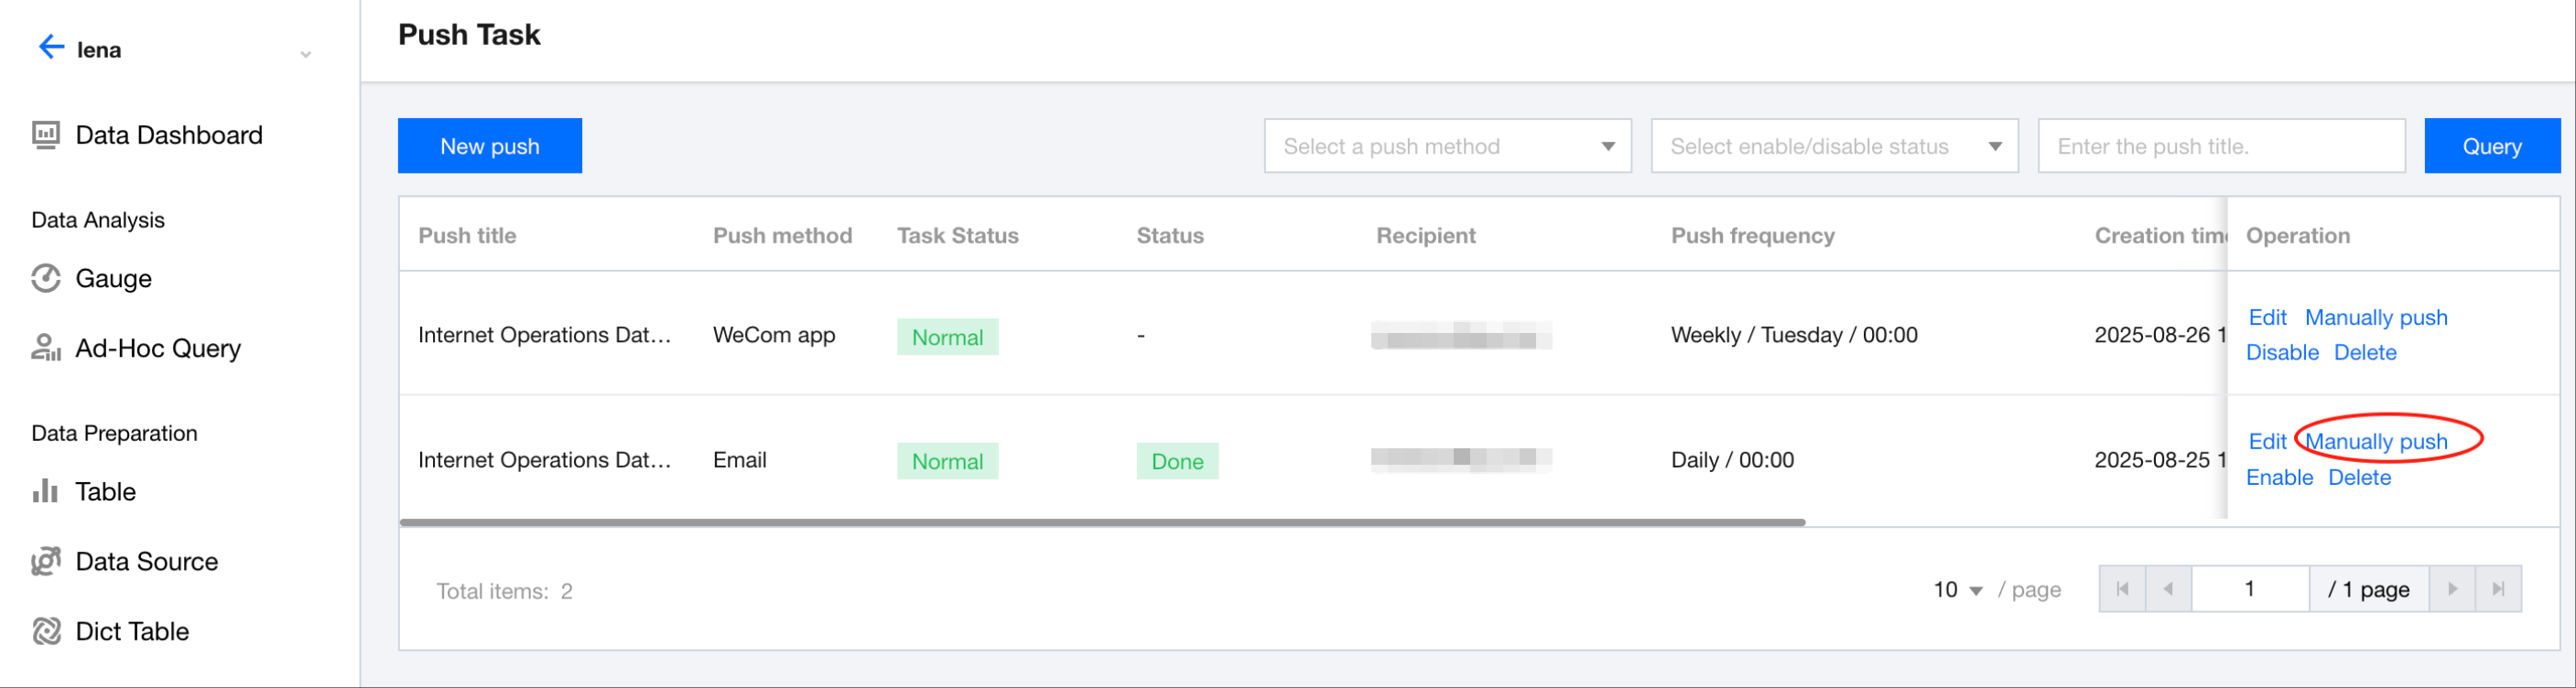Click Manually push for Email task
This screenshot has width=2576, height=688.
[2375, 441]
